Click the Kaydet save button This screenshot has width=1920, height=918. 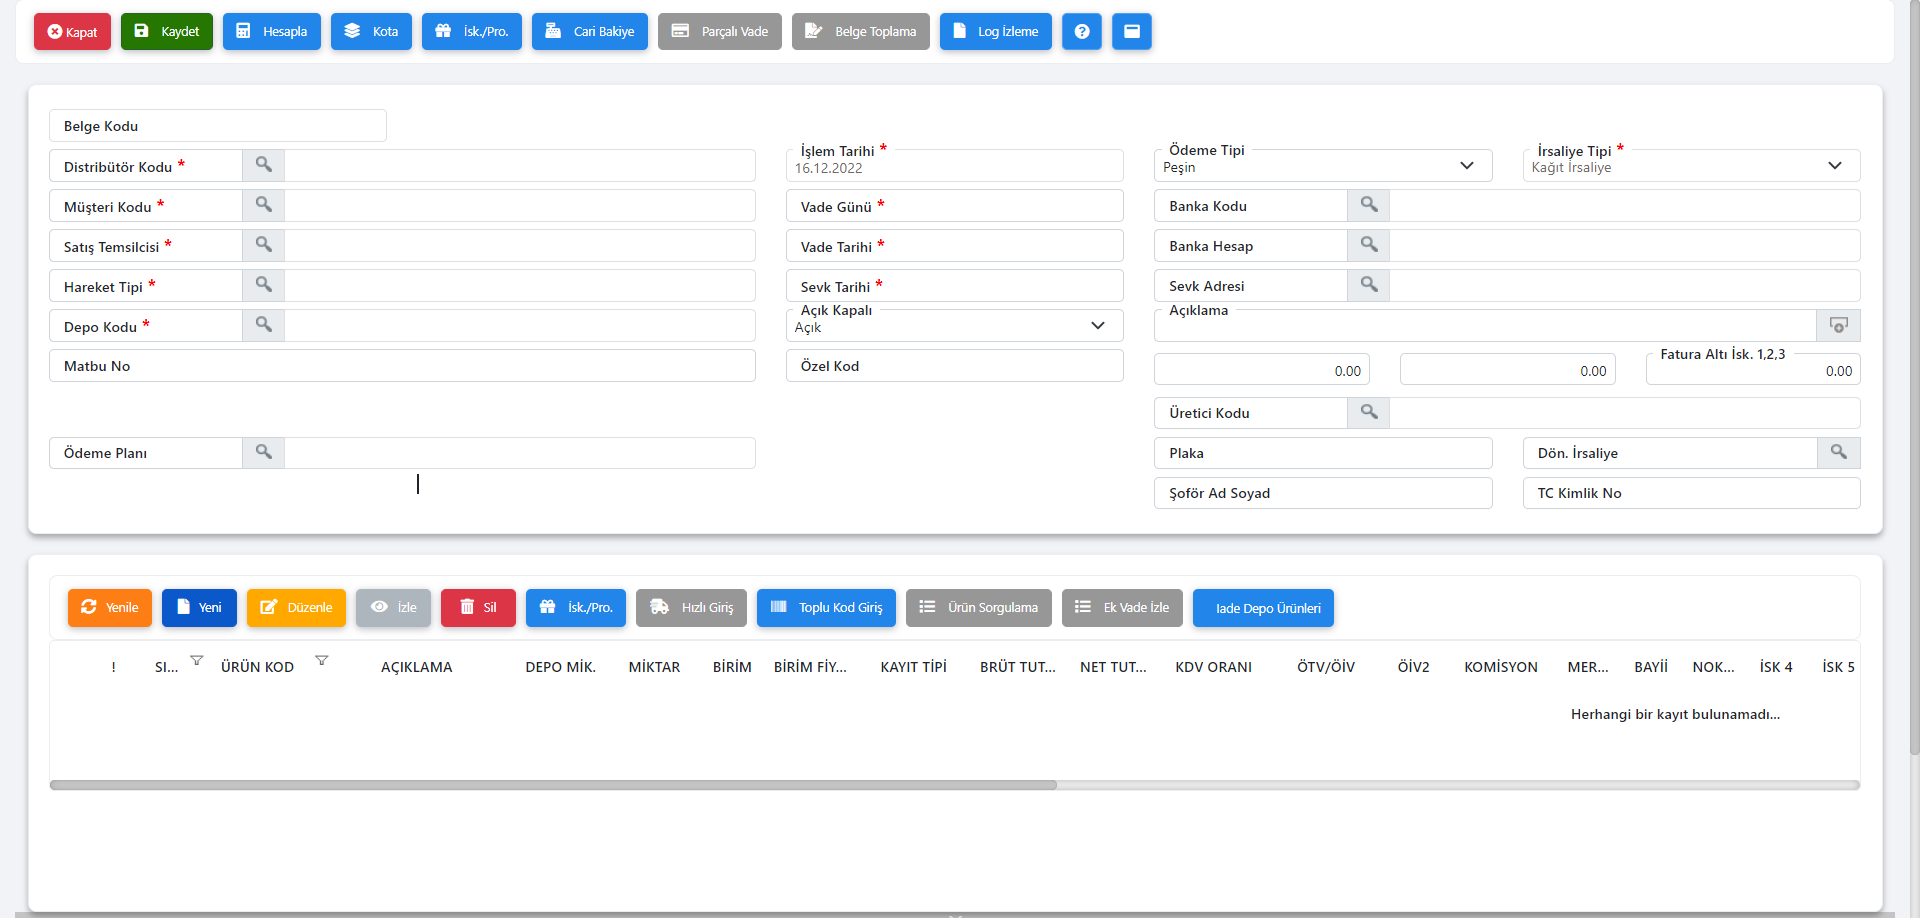pos(167,32)
